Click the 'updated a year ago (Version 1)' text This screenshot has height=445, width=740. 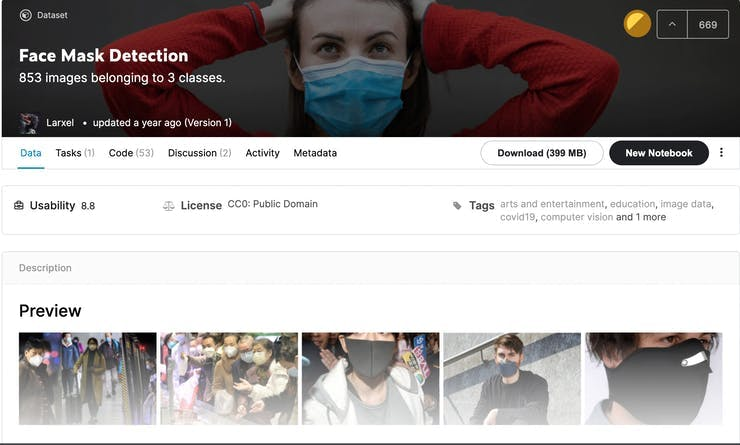pyautogui.click(x=162, y=123)
